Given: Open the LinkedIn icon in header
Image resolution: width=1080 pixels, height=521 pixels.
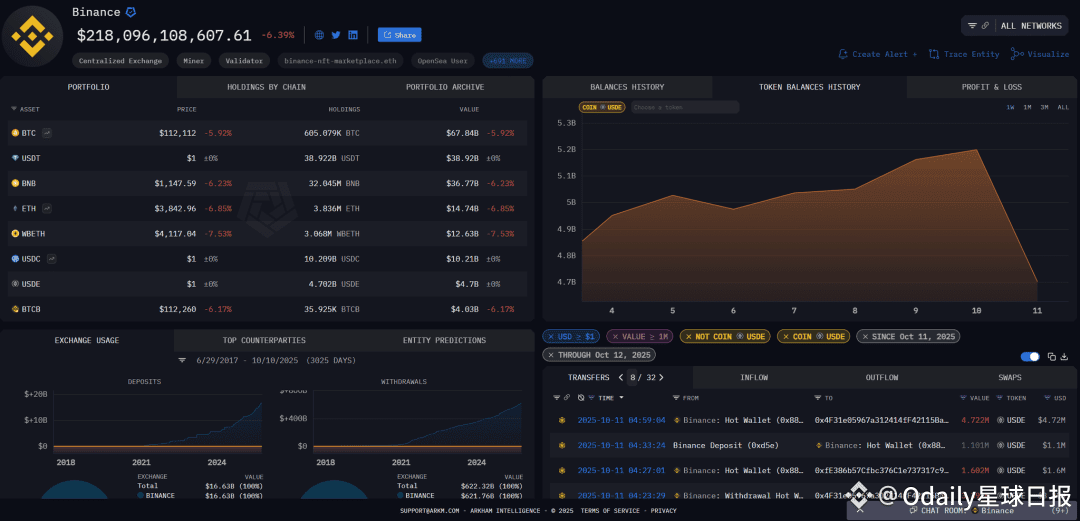Looking at the screenshot, I should [353, 35].
